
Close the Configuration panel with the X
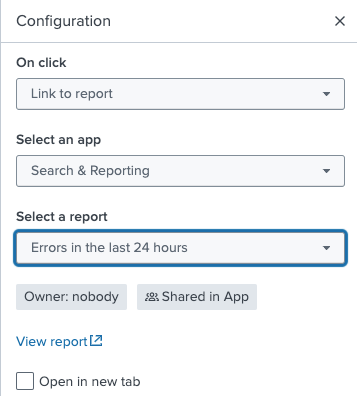[x=340, y=21]
